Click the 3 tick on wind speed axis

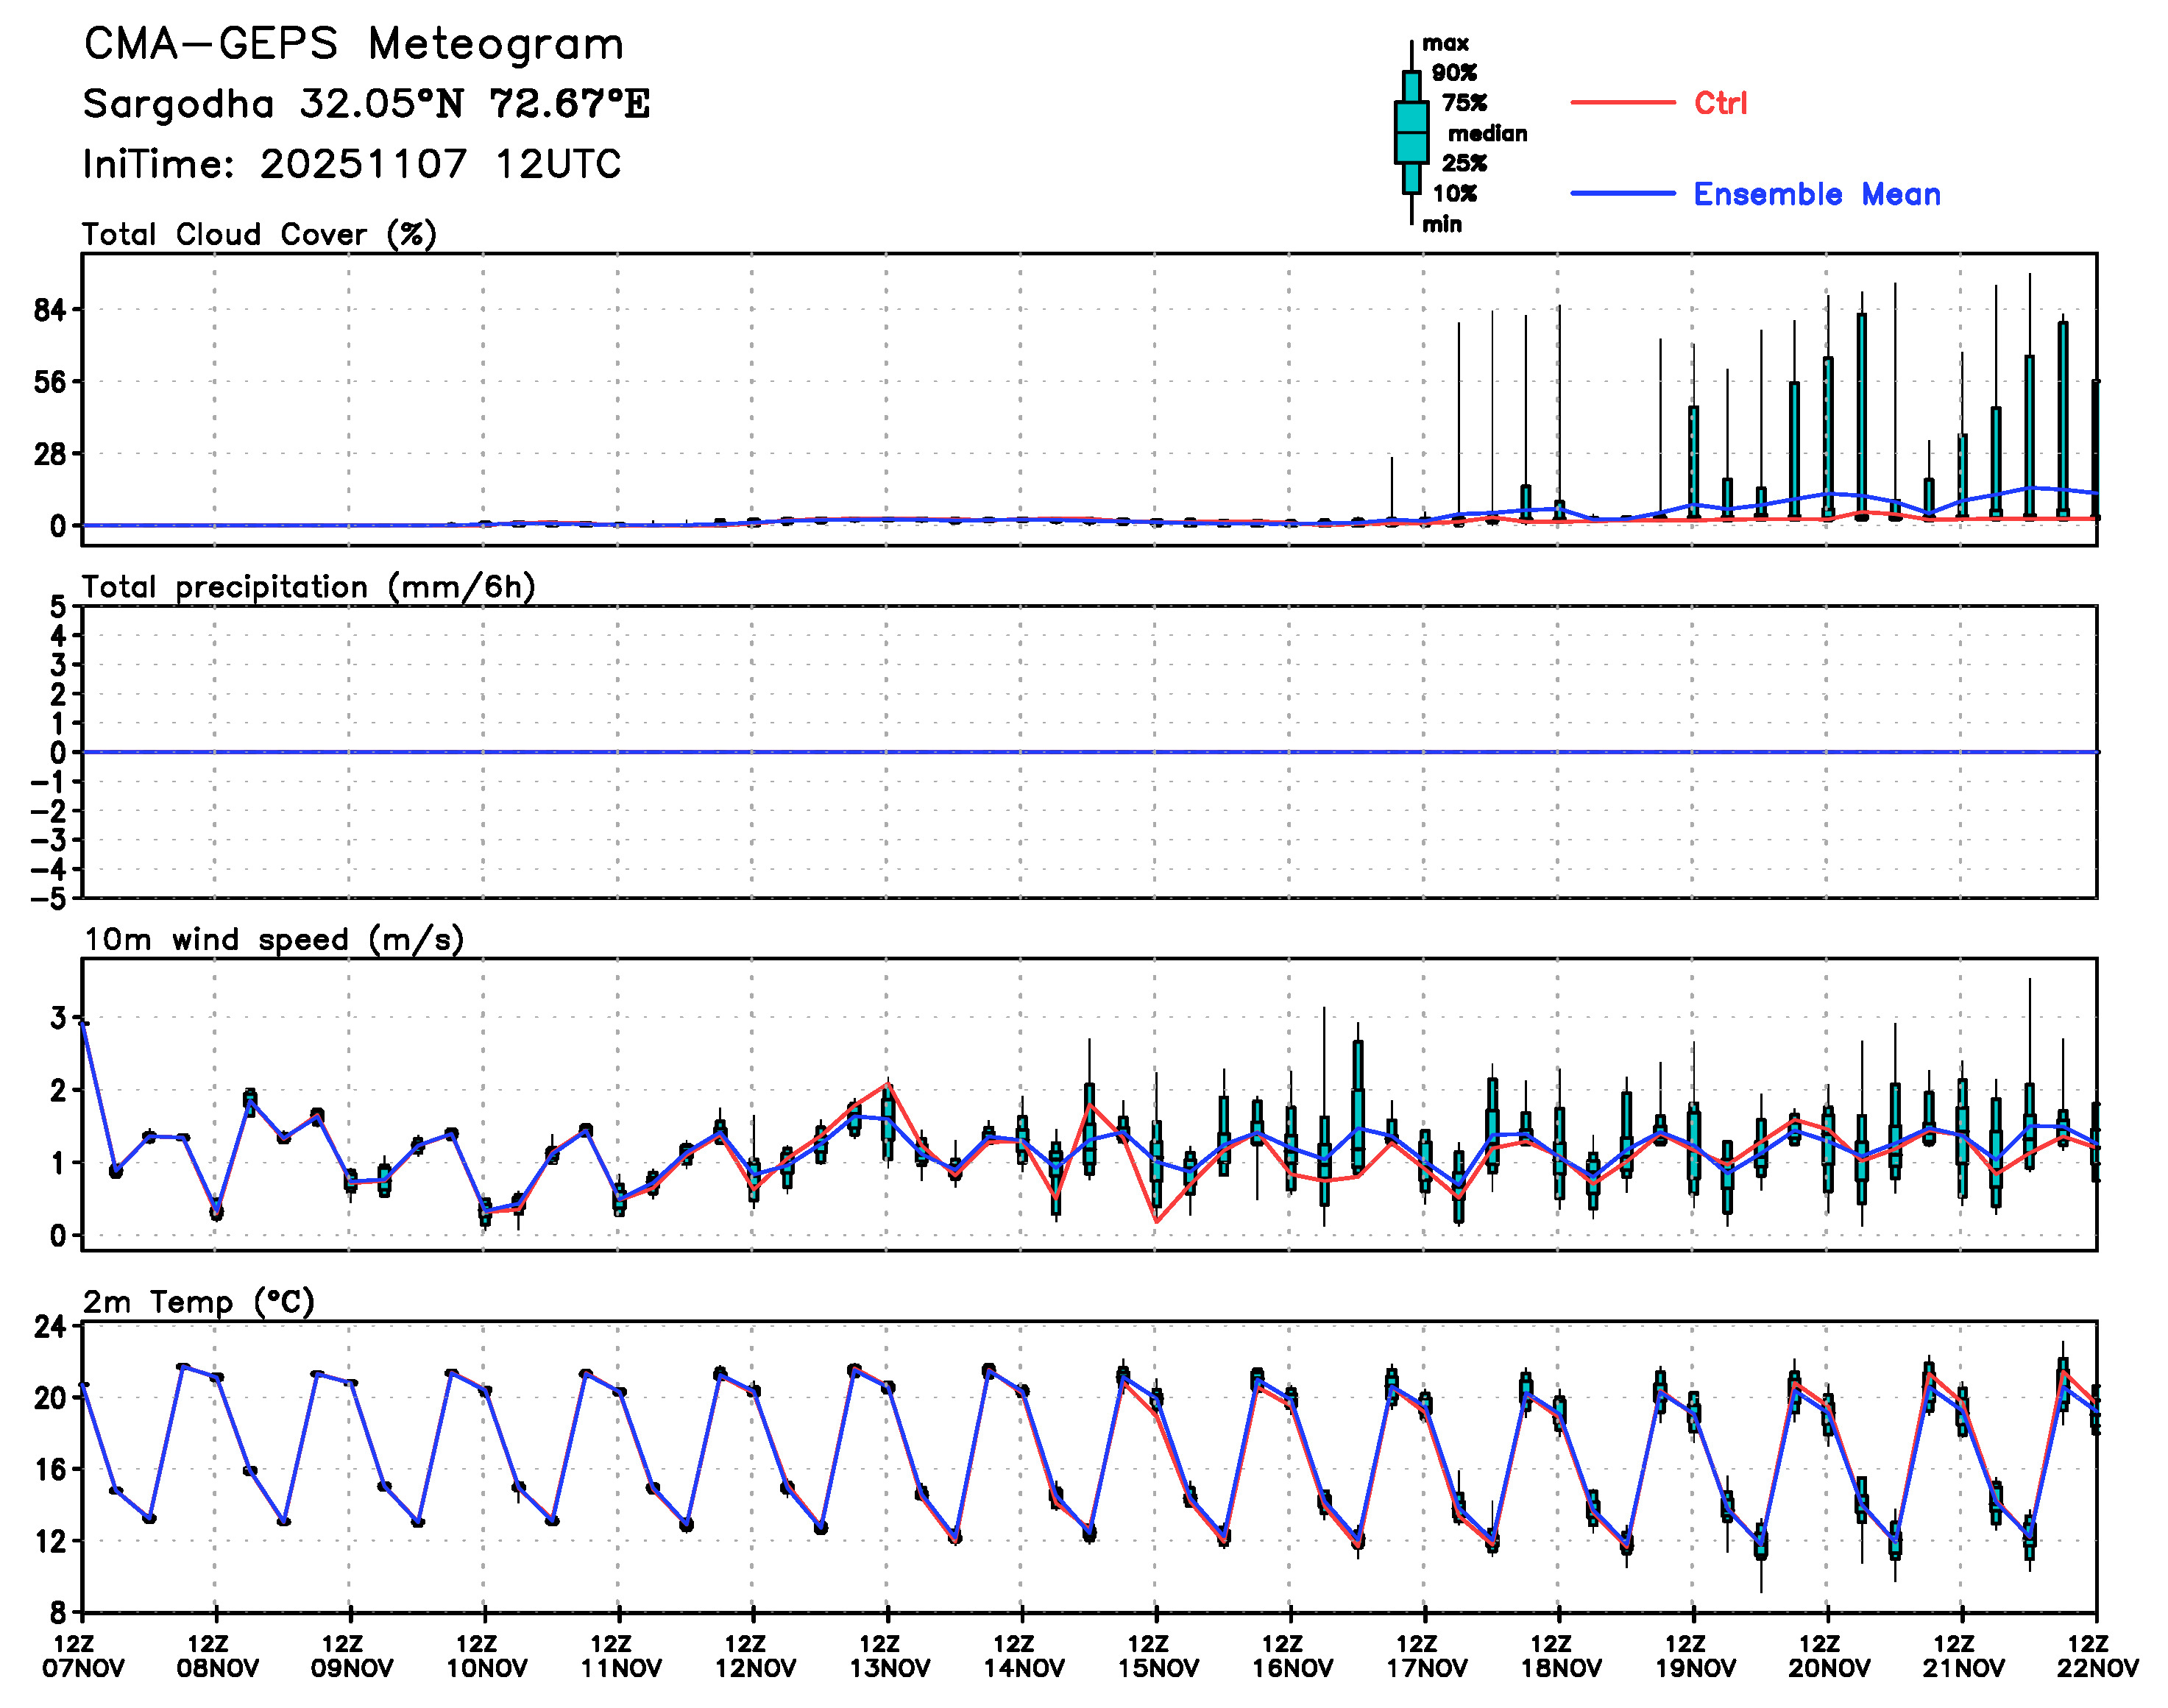[x=58, y=1018]
